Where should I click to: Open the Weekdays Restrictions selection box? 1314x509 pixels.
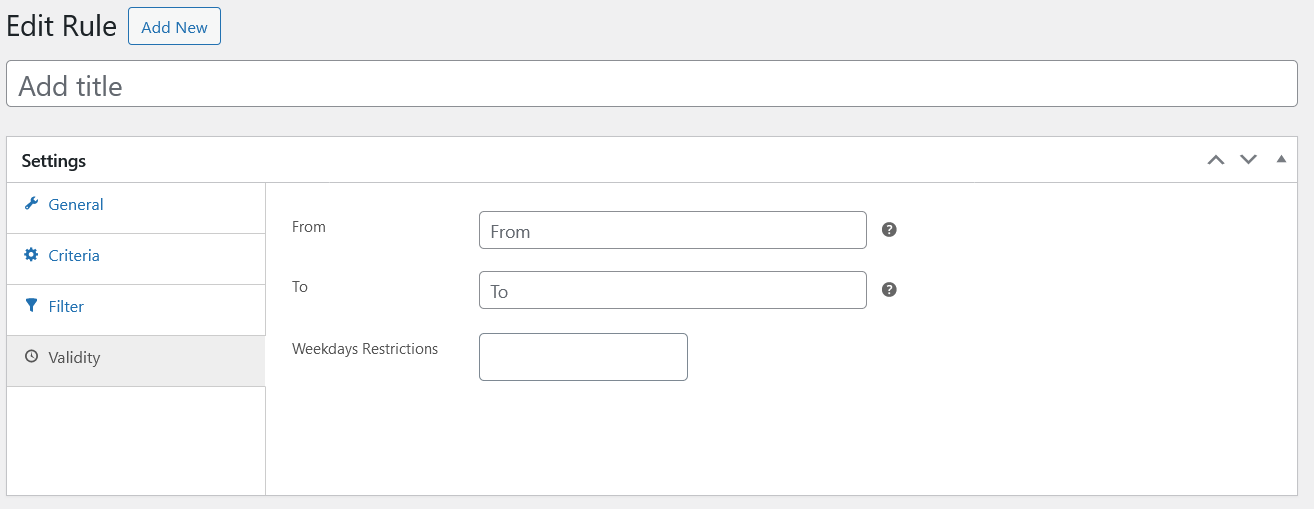[x=583, y=357]
